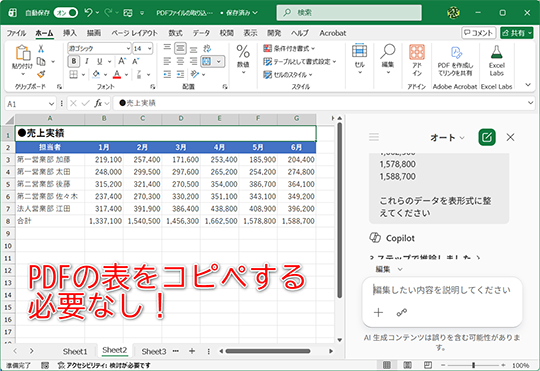This screenshot has height=371, width=540.
Task: Collapse the ribbon chevron
Action: (528, 85)
